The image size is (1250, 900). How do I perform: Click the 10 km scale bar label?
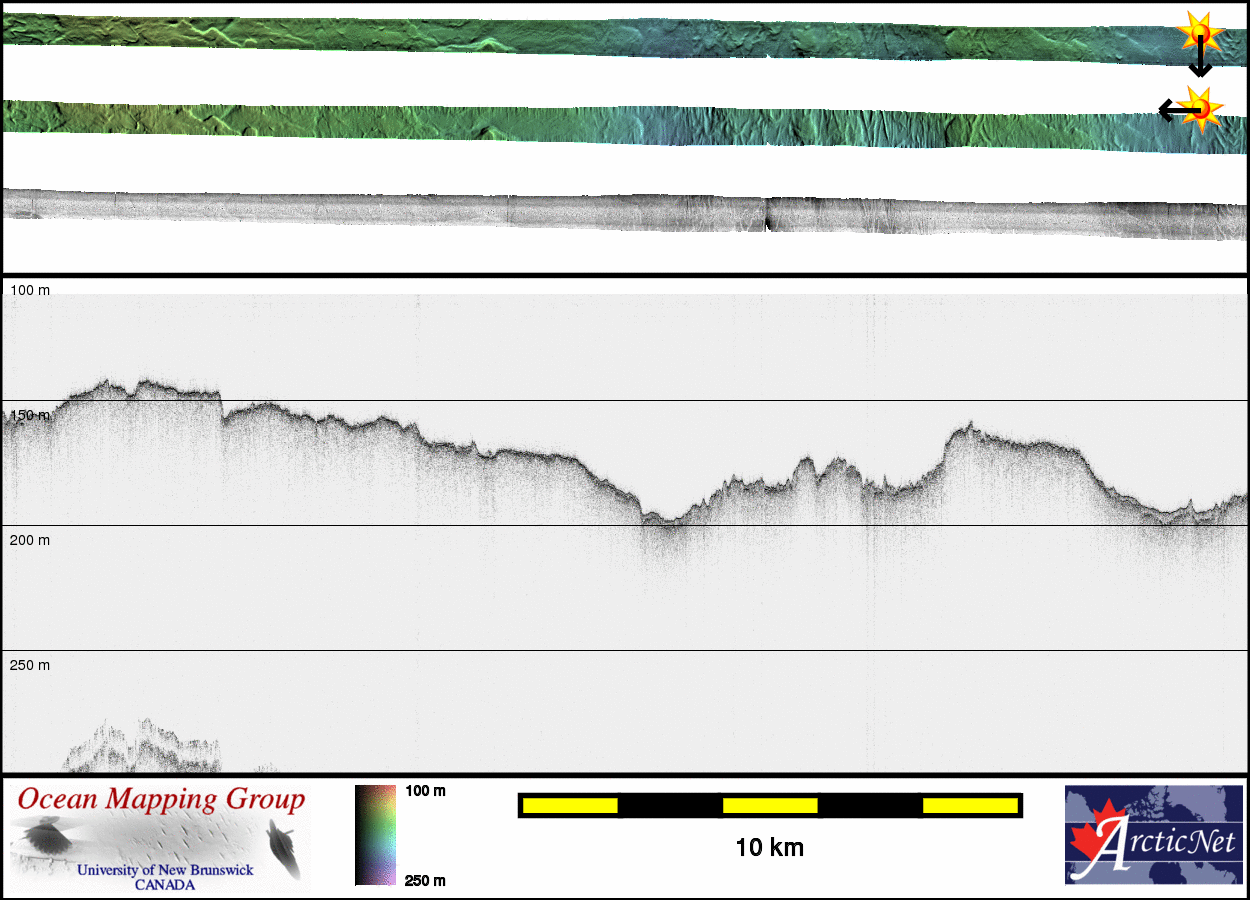tap(769, 848)
